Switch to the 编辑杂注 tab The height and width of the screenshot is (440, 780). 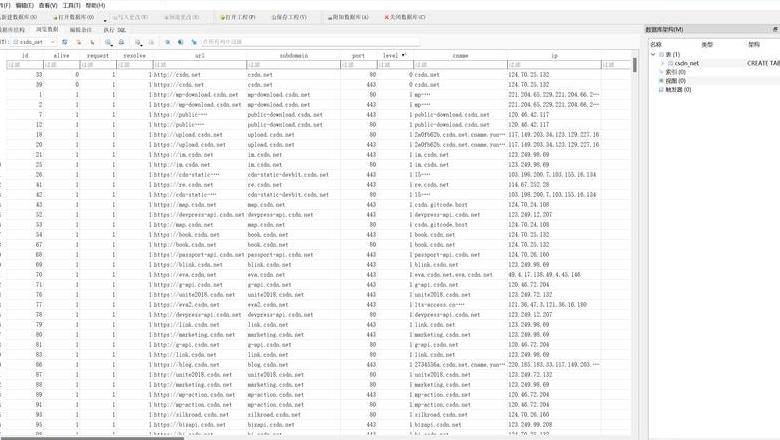80,30
